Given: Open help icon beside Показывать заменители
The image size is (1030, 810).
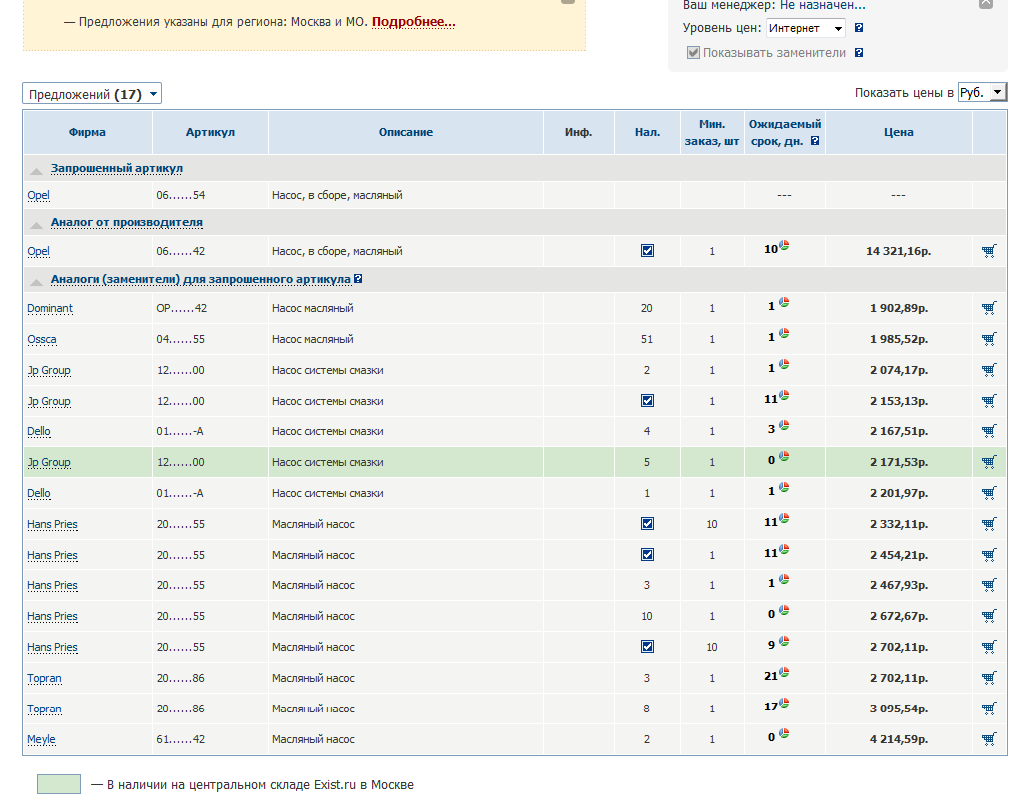Looking at the screenshot, I should click(859, 53).
